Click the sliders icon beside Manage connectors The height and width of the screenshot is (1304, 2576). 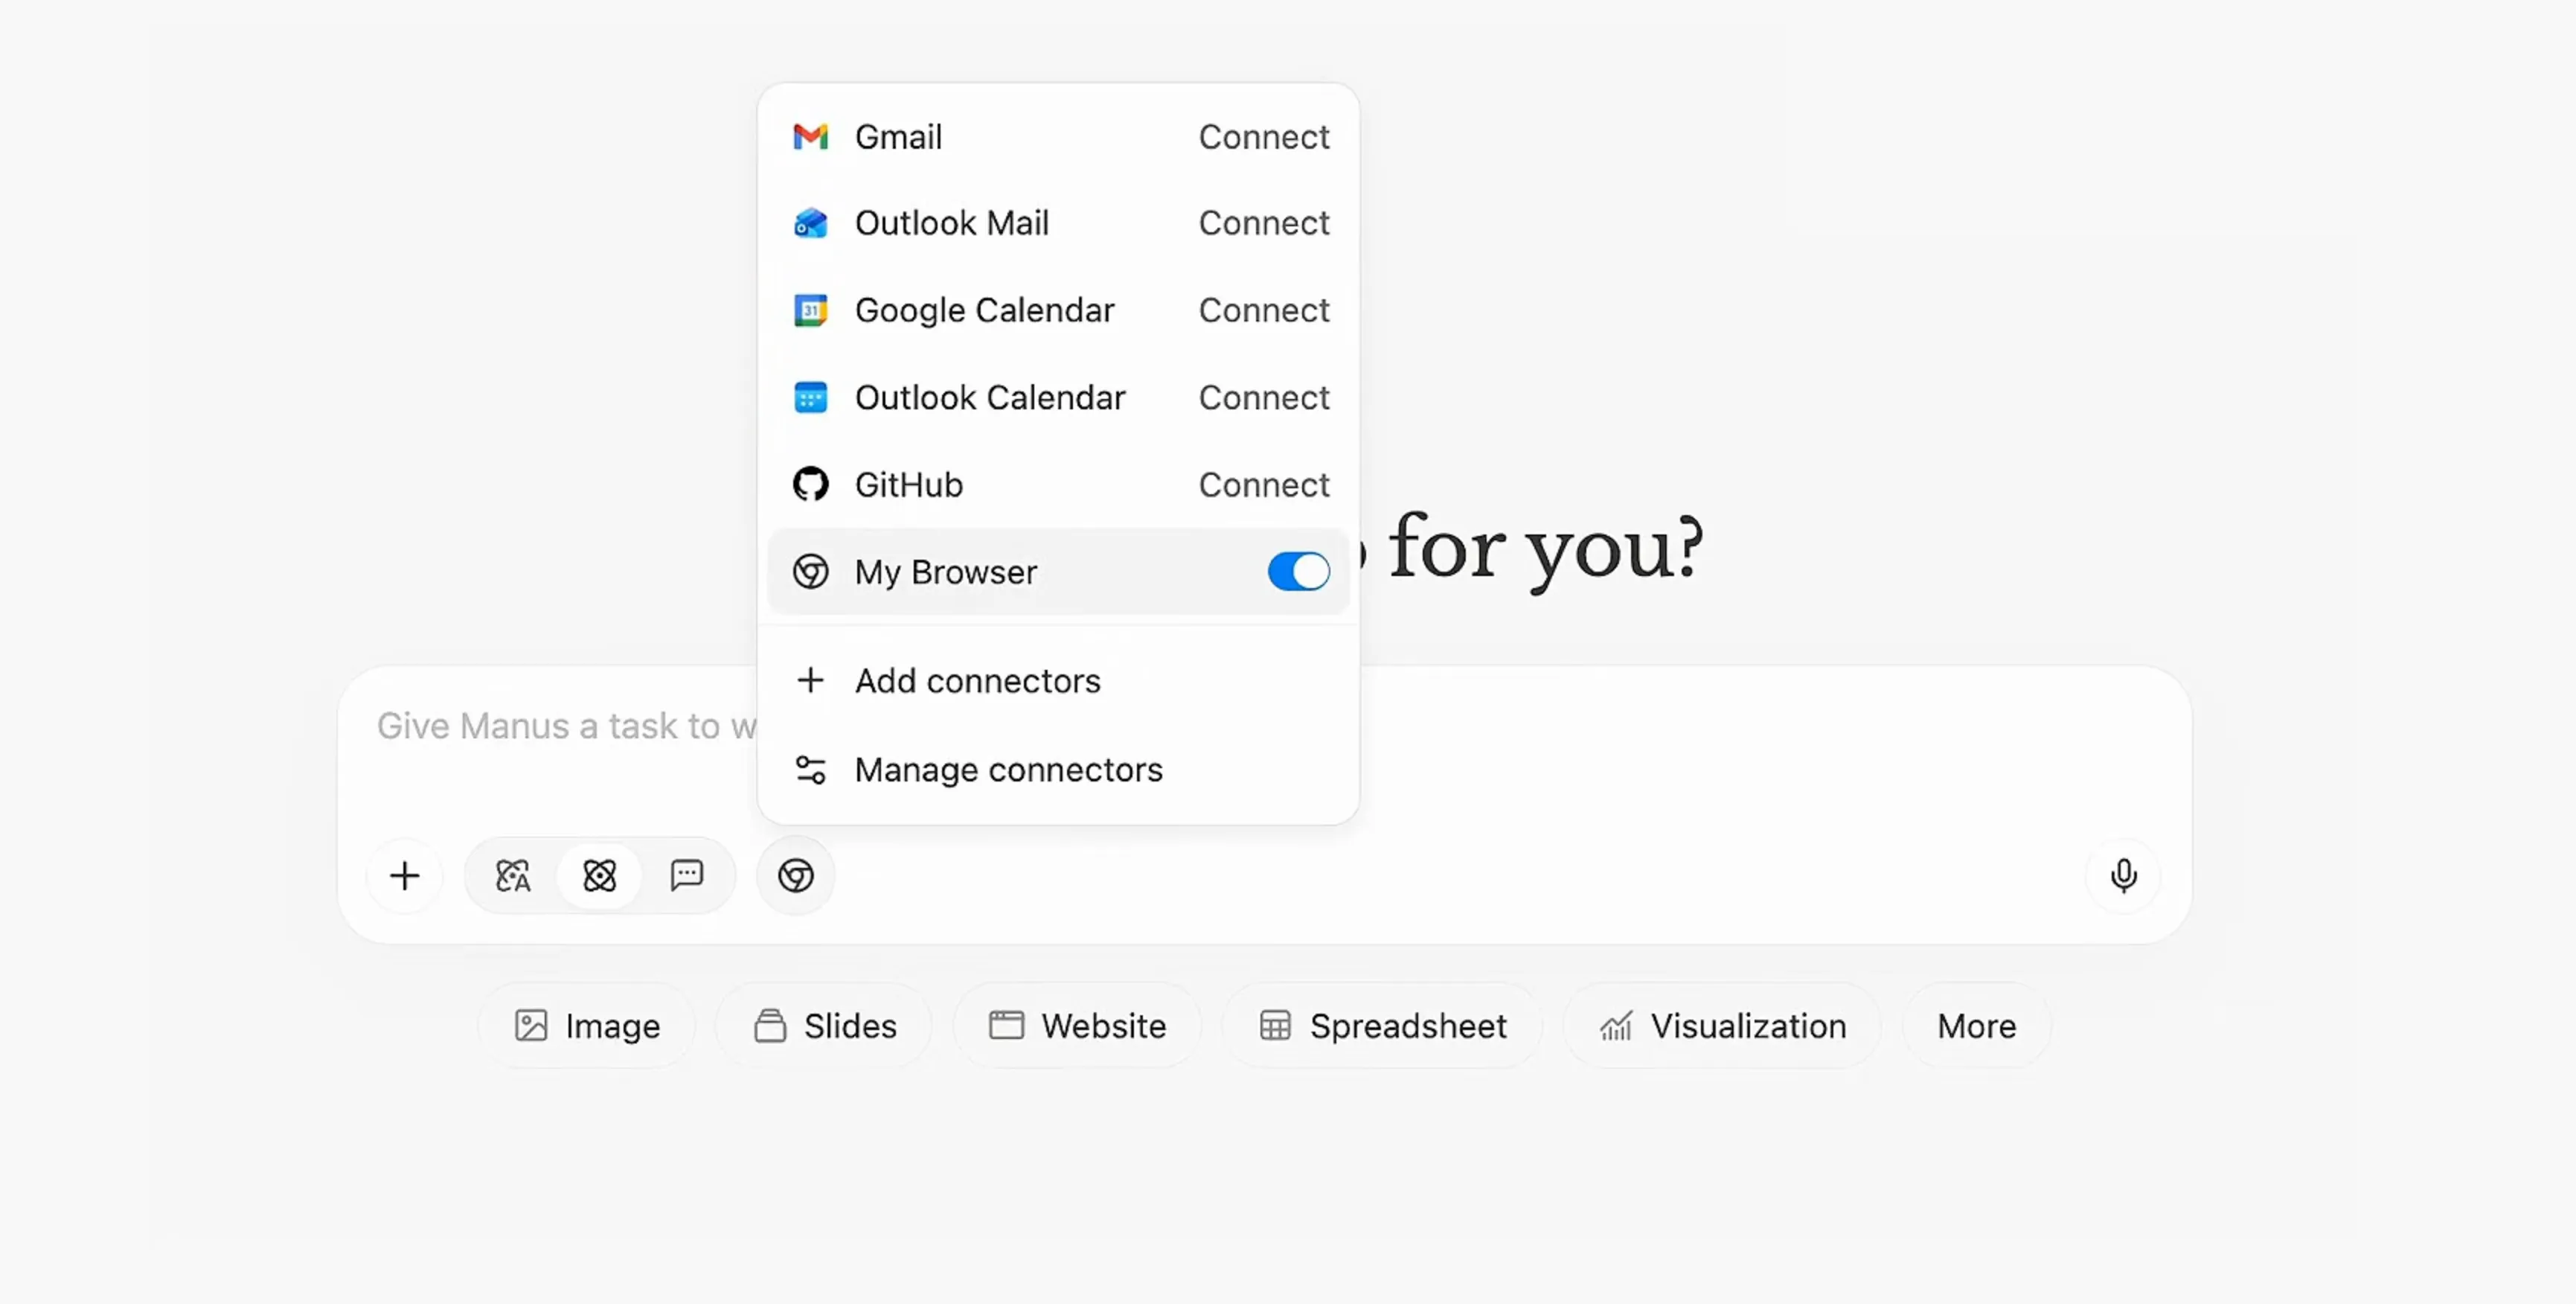(x=810, y=769)
